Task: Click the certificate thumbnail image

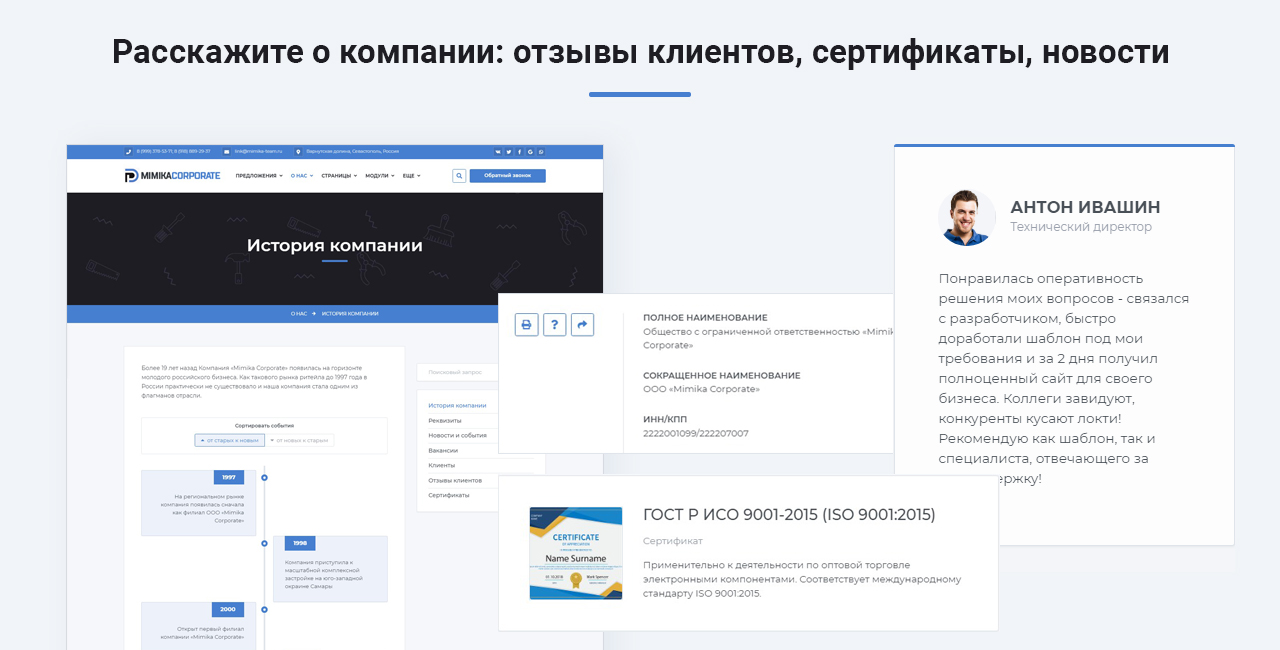Action: [x=575, y=553]
